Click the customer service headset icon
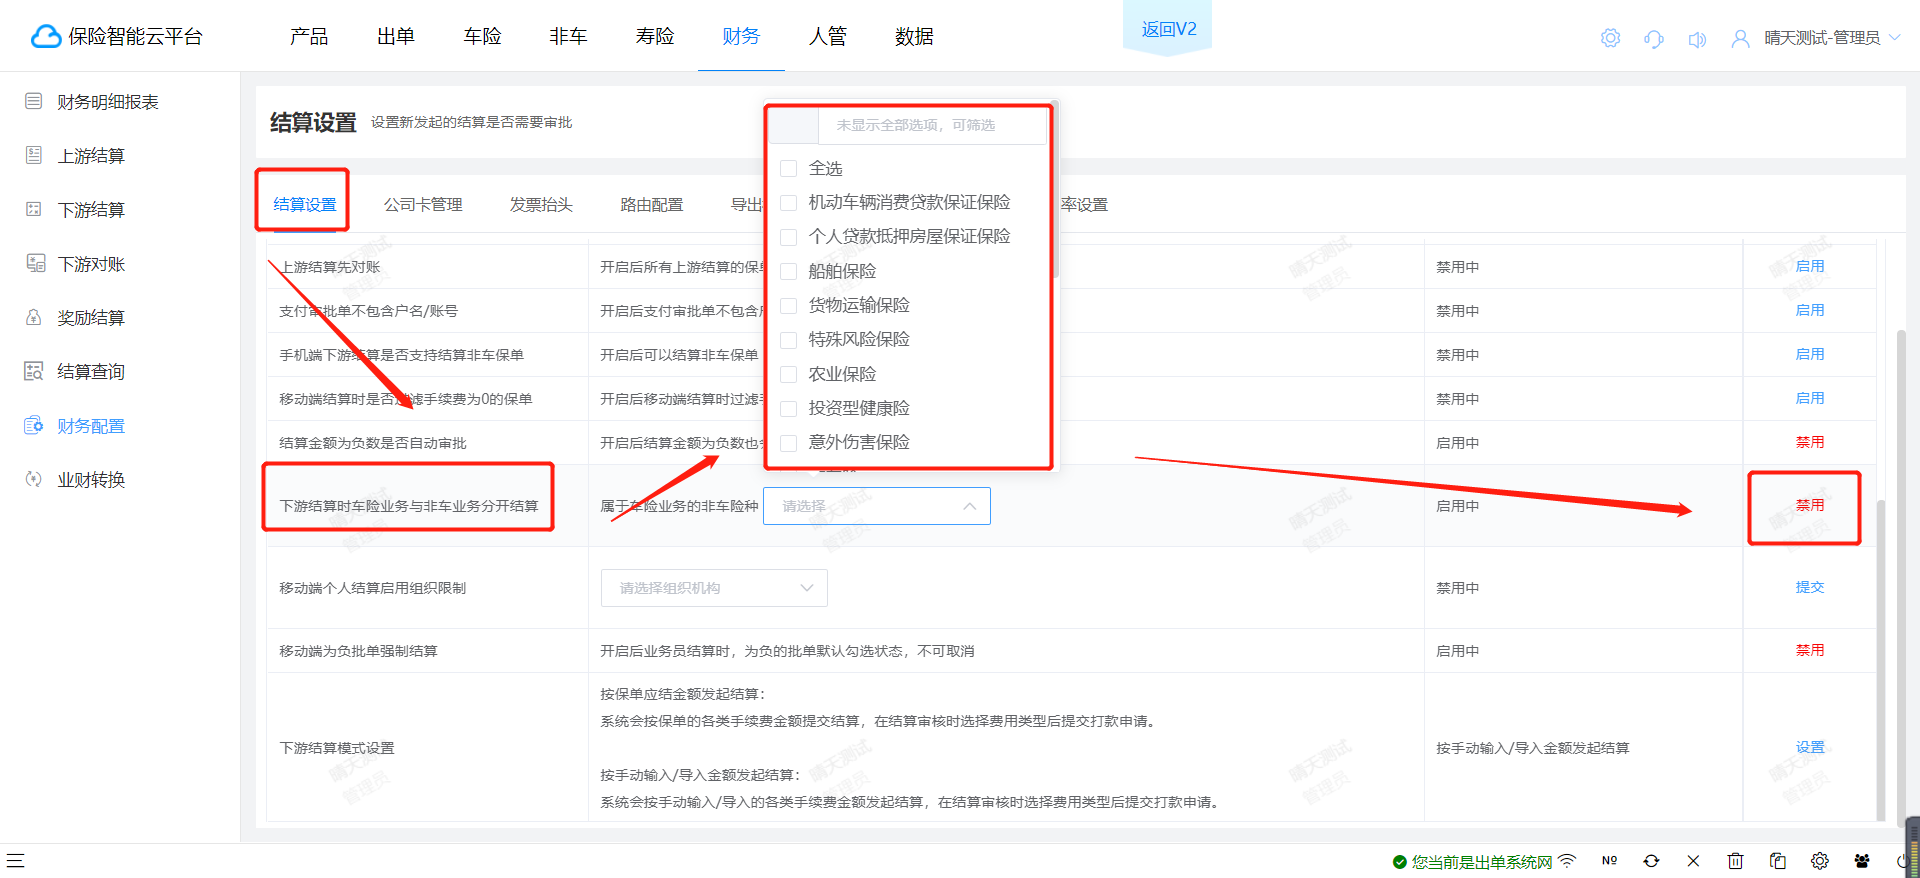This screenshot has height=878, width=1920. 1653,39
